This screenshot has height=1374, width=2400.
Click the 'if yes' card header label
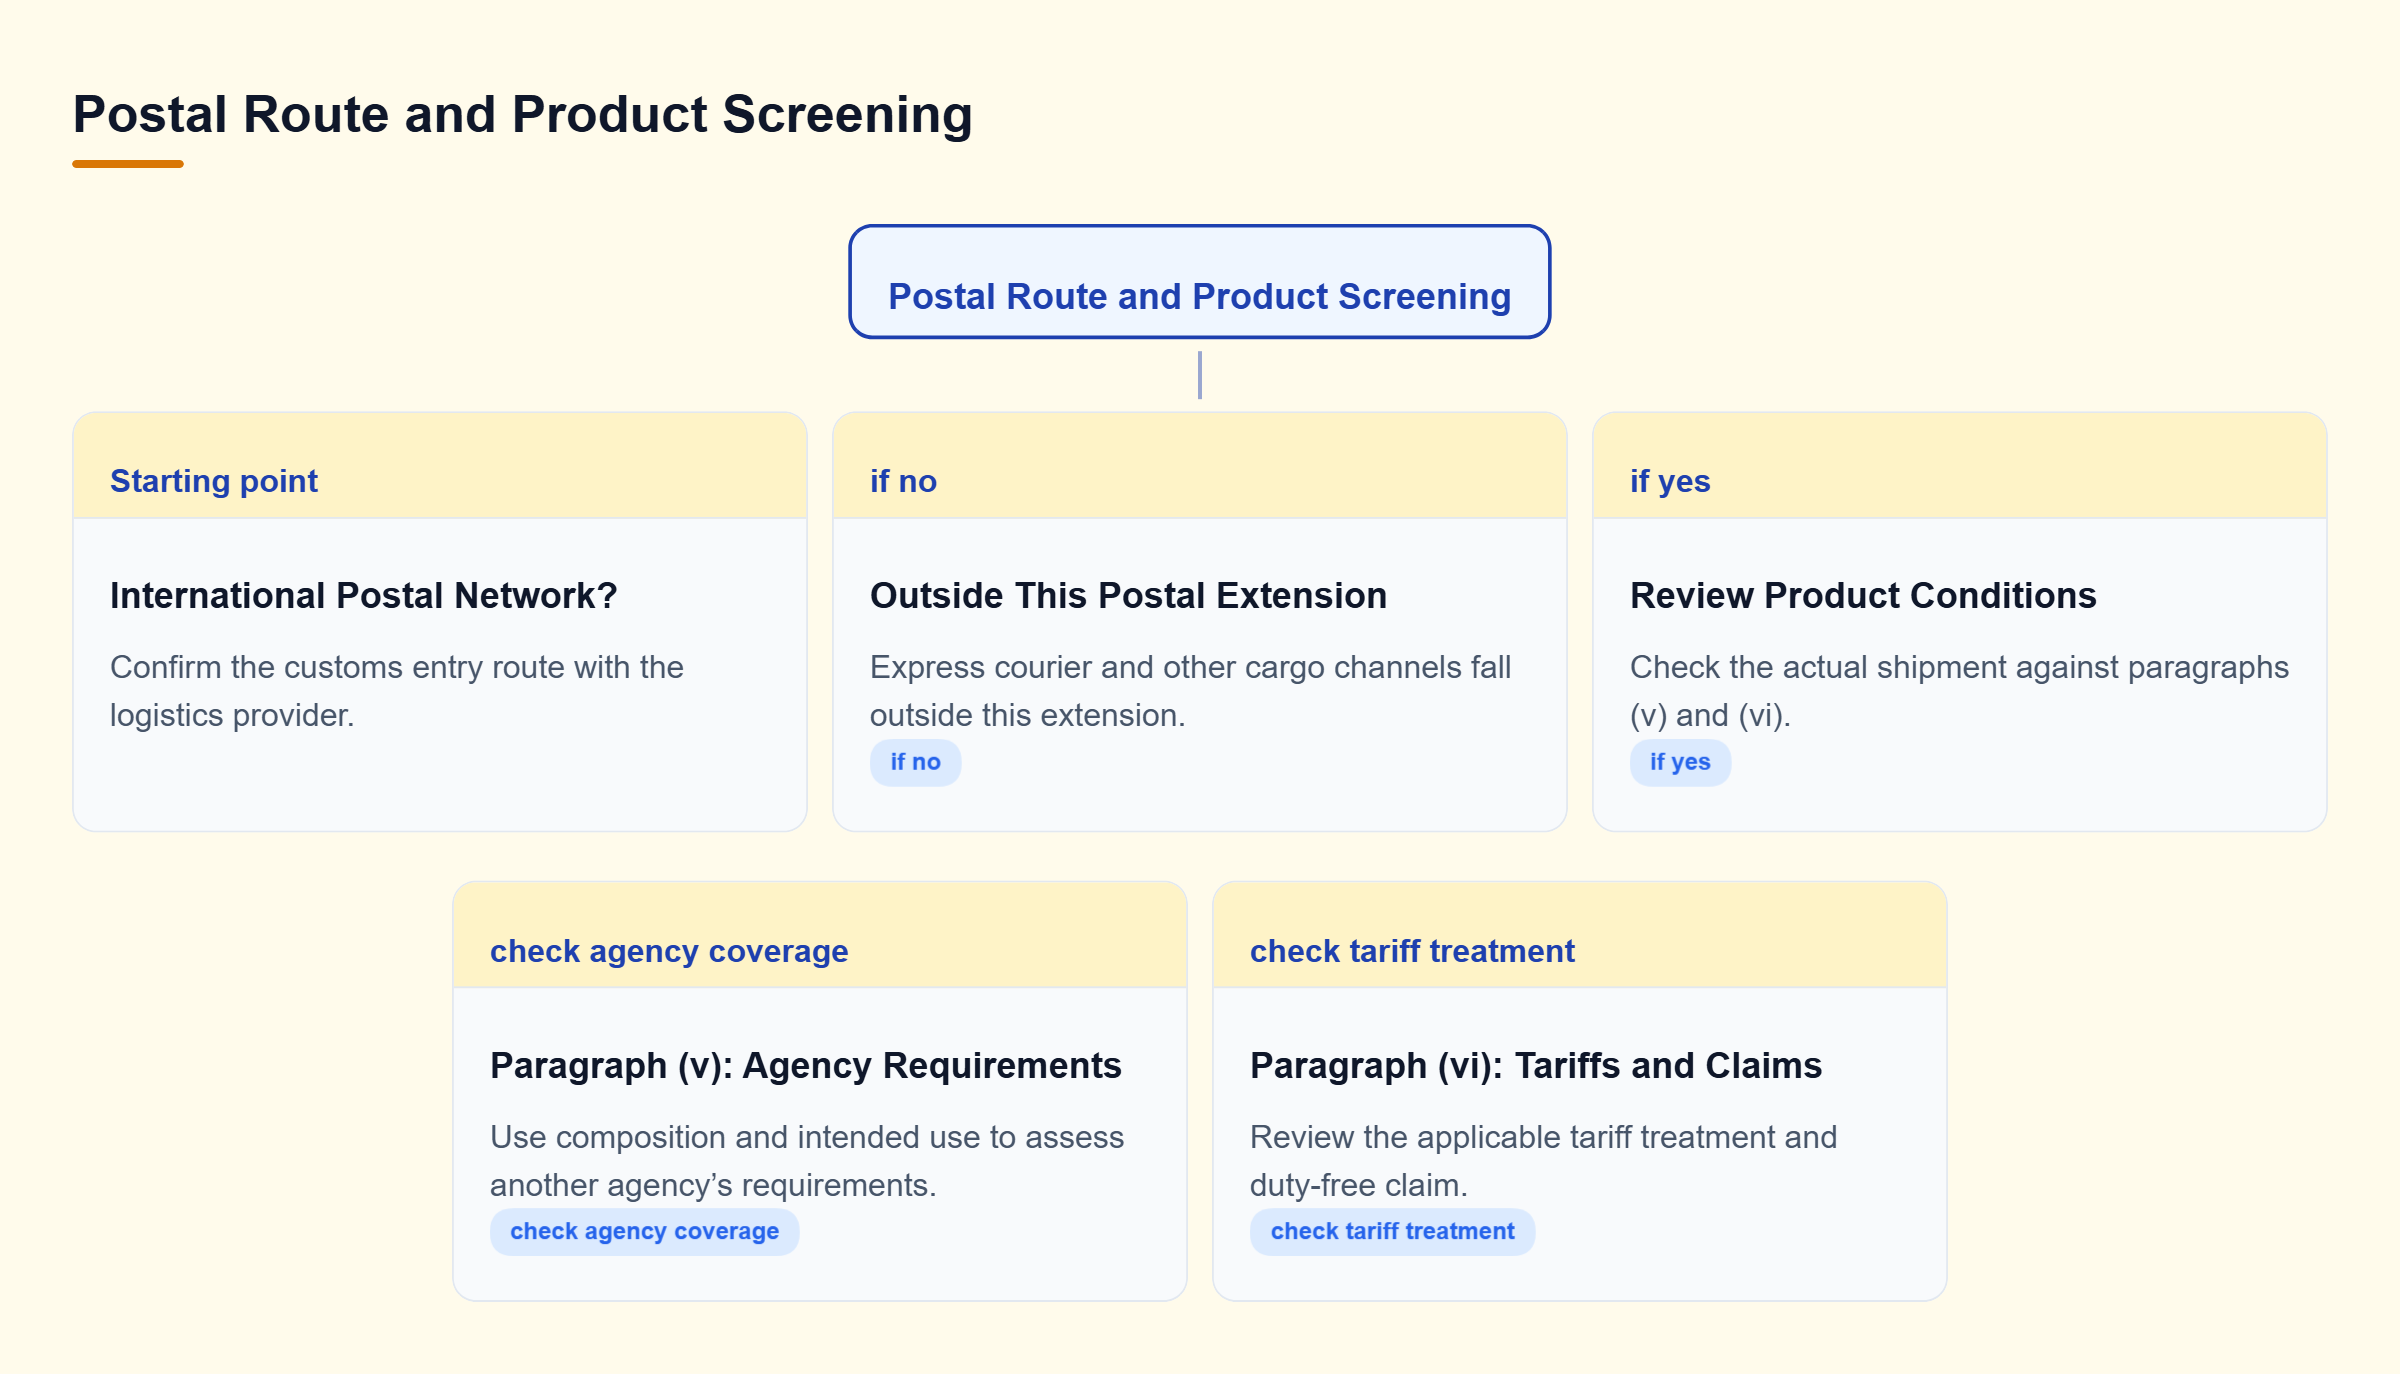click(1670, 481)
